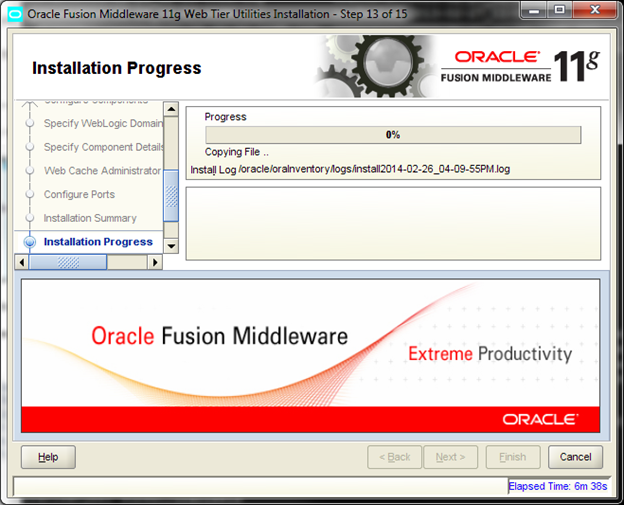Click the Configure Ports step circle icon
Image resolution: width=624 pixels, height=505 pixels.
pyautogui.click(x=29, y=195)
